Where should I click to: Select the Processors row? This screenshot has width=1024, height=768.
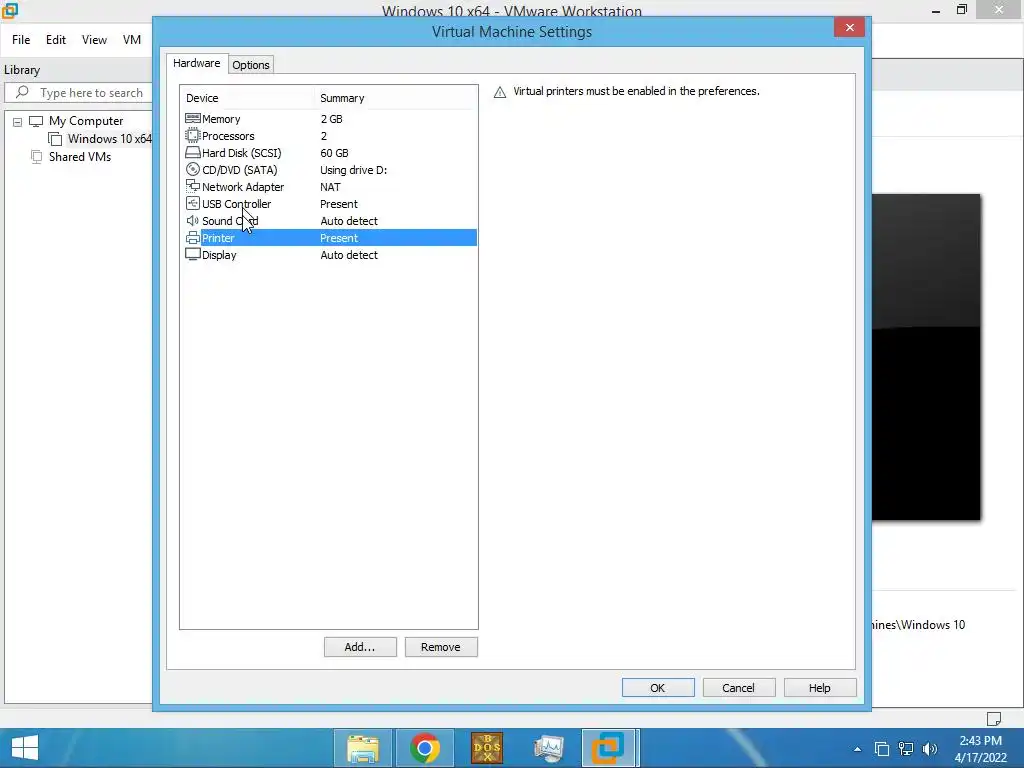pos(330,136)
